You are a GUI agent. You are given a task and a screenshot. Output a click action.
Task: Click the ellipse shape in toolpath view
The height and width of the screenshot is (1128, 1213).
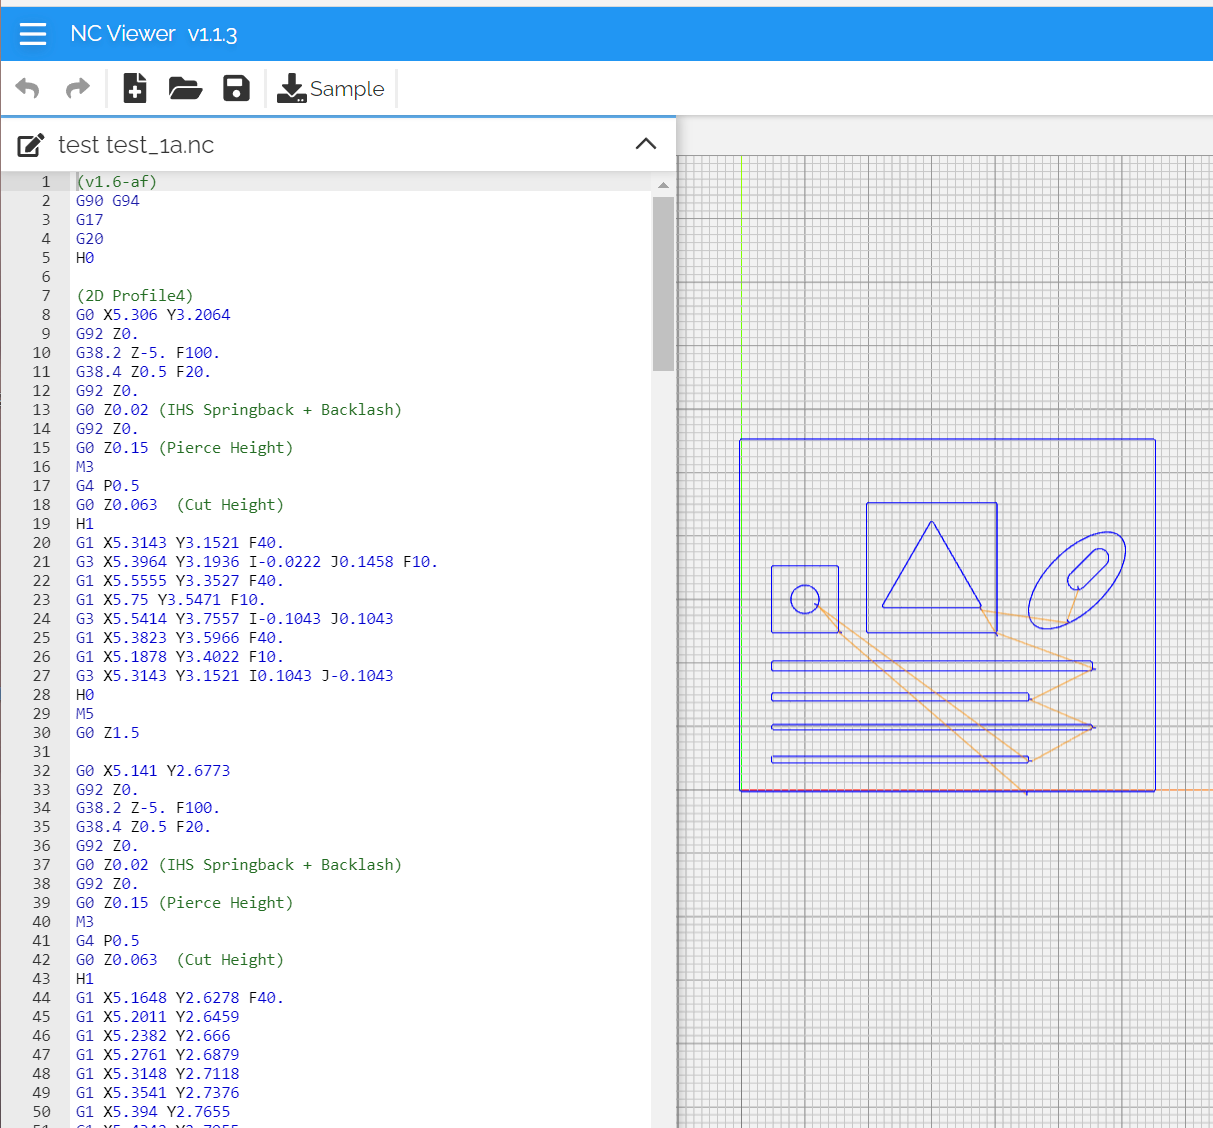click(1077, 579)
